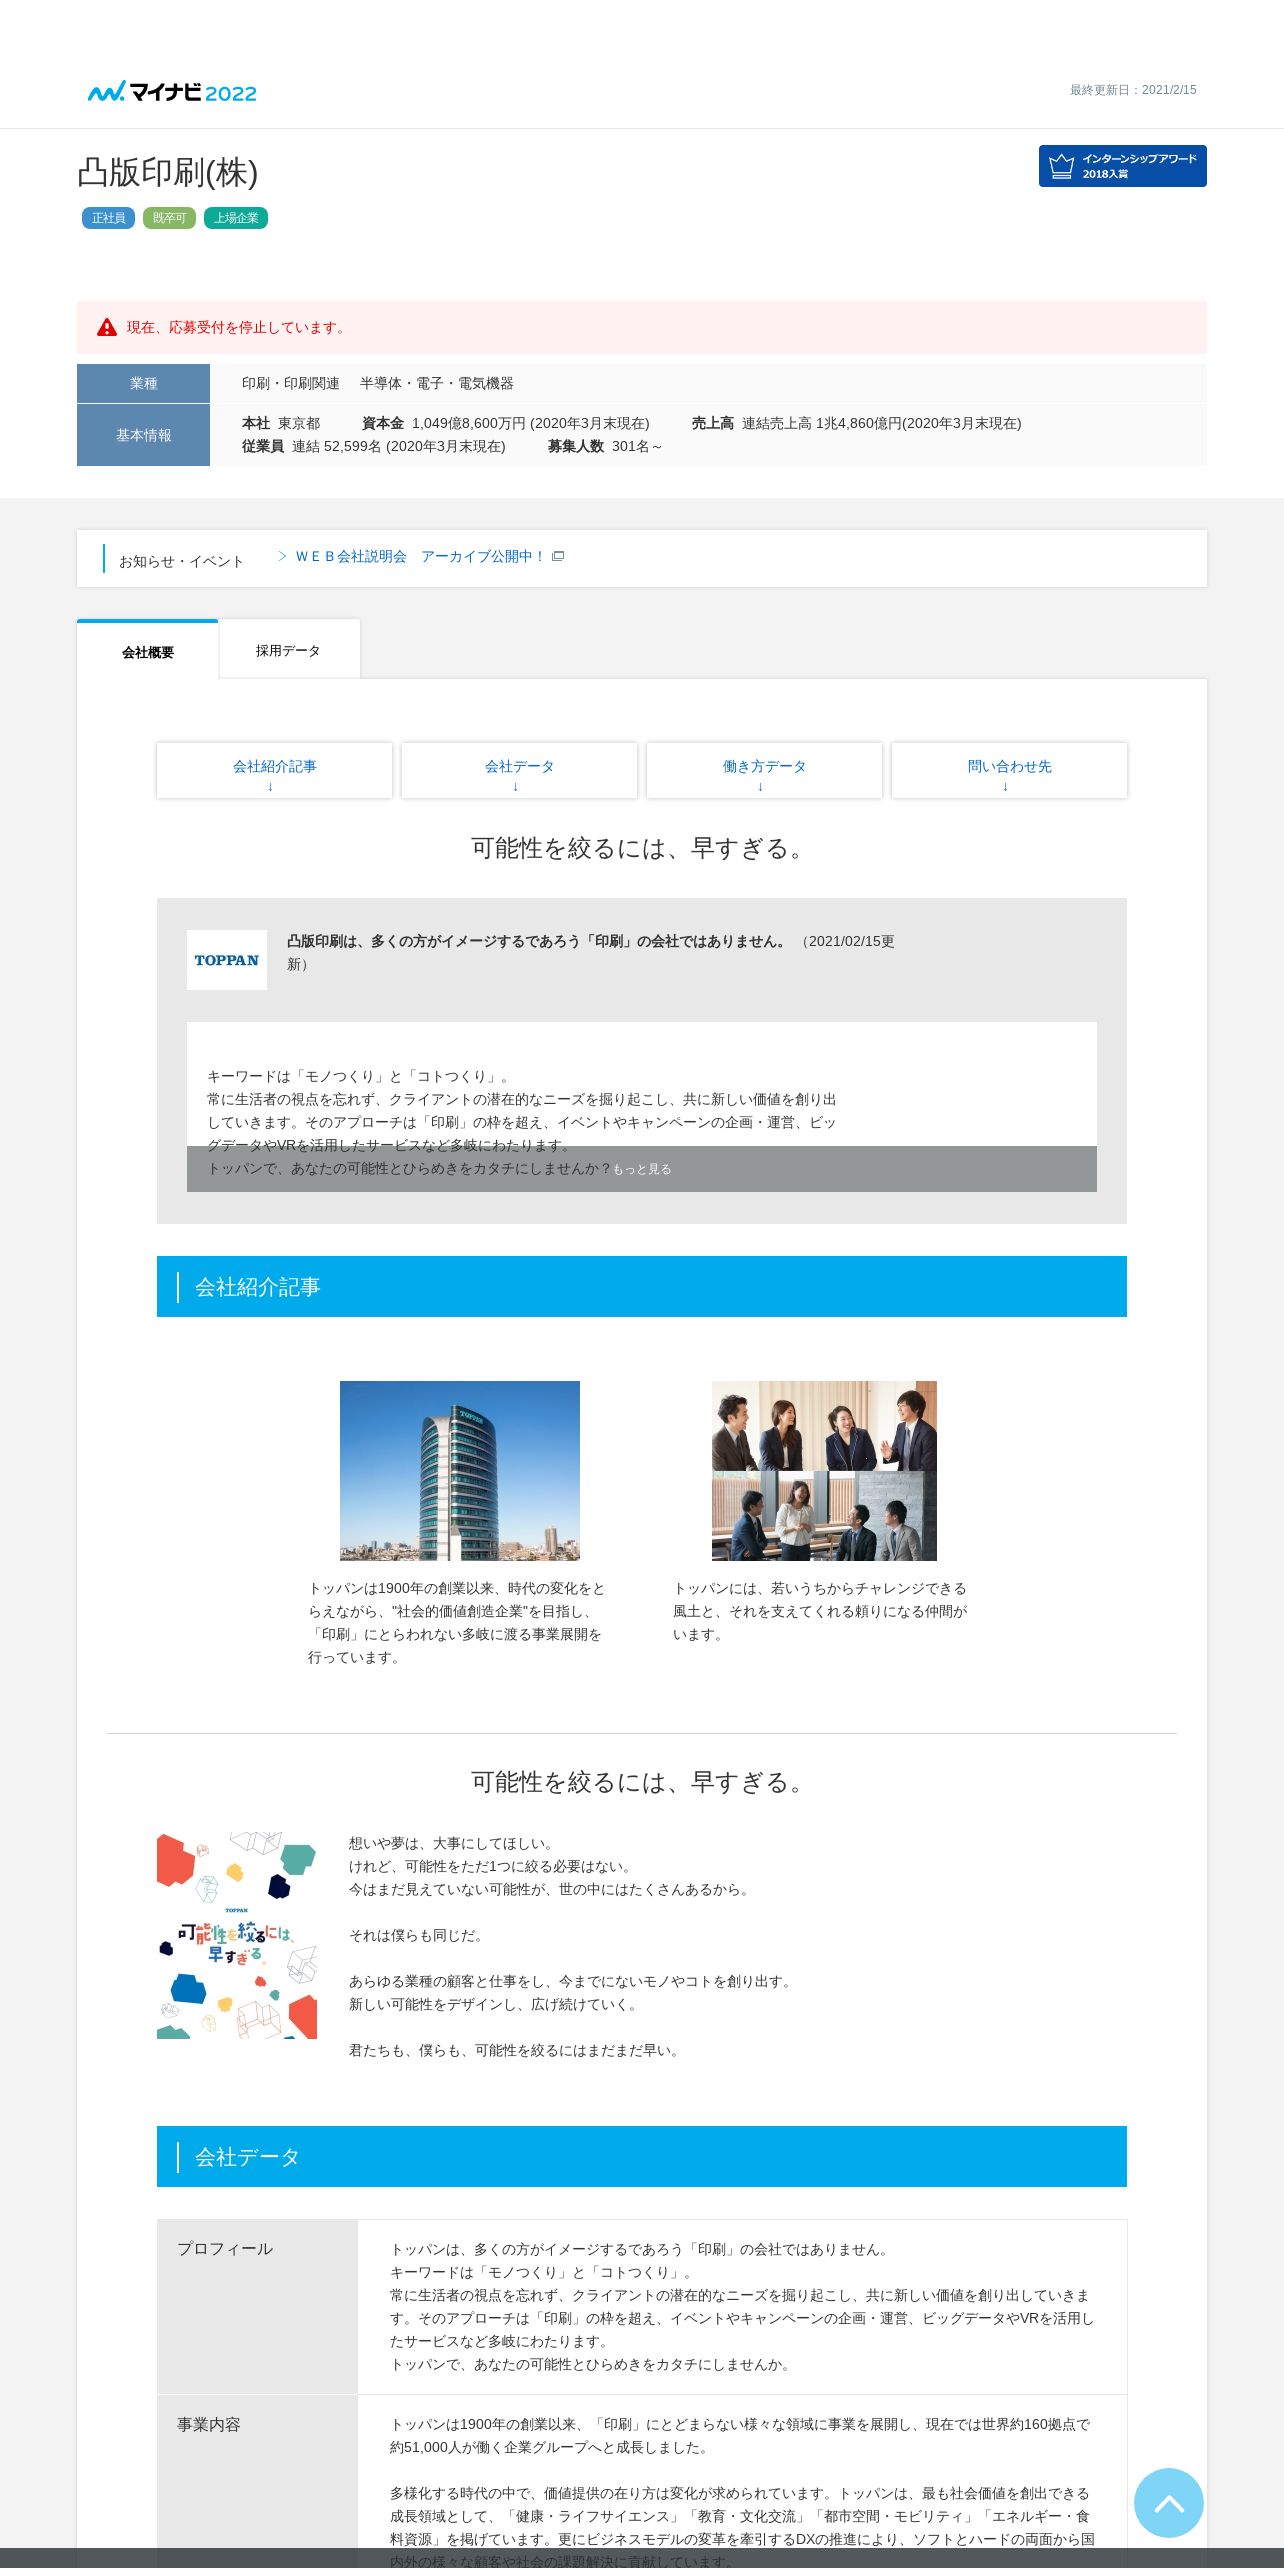
Task: Click the group photo caption トッパンには、若いうちから
Action: (821, 1611)
